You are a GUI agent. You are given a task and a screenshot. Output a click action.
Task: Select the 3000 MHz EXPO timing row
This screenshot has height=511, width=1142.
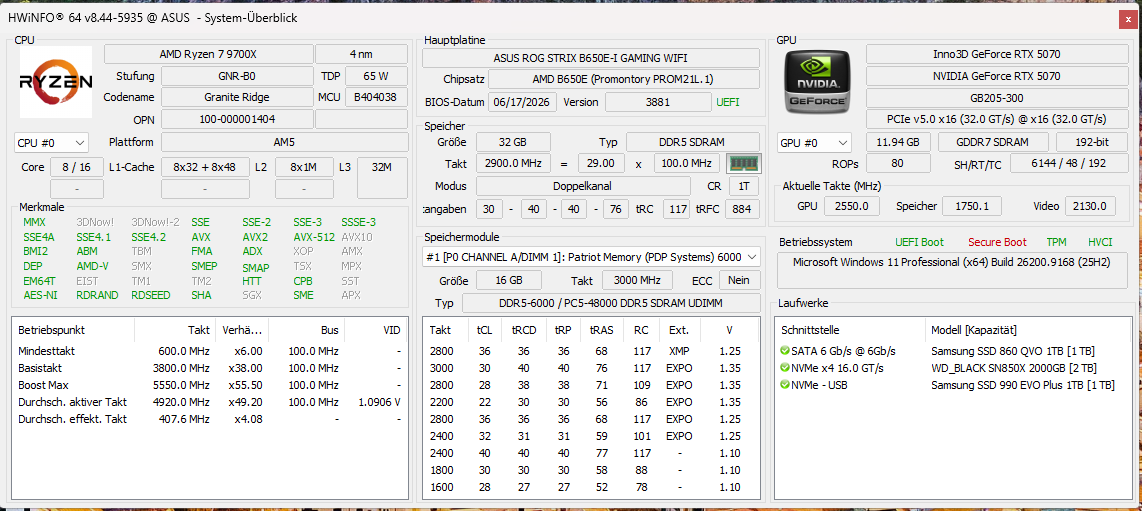tap(591, 368)
